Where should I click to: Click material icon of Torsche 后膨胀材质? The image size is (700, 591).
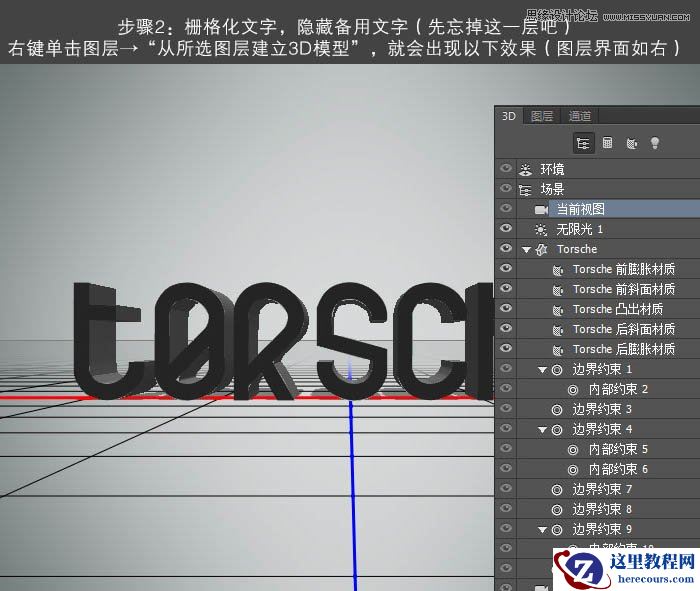558,350
